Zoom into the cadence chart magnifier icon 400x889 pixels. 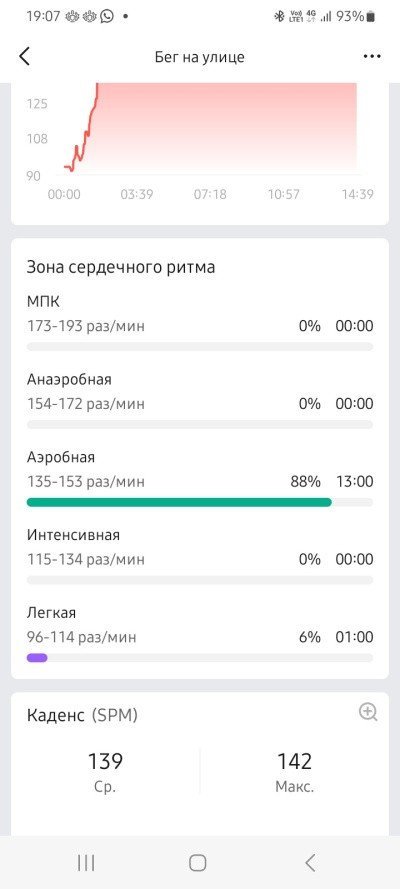pos(368,712)
